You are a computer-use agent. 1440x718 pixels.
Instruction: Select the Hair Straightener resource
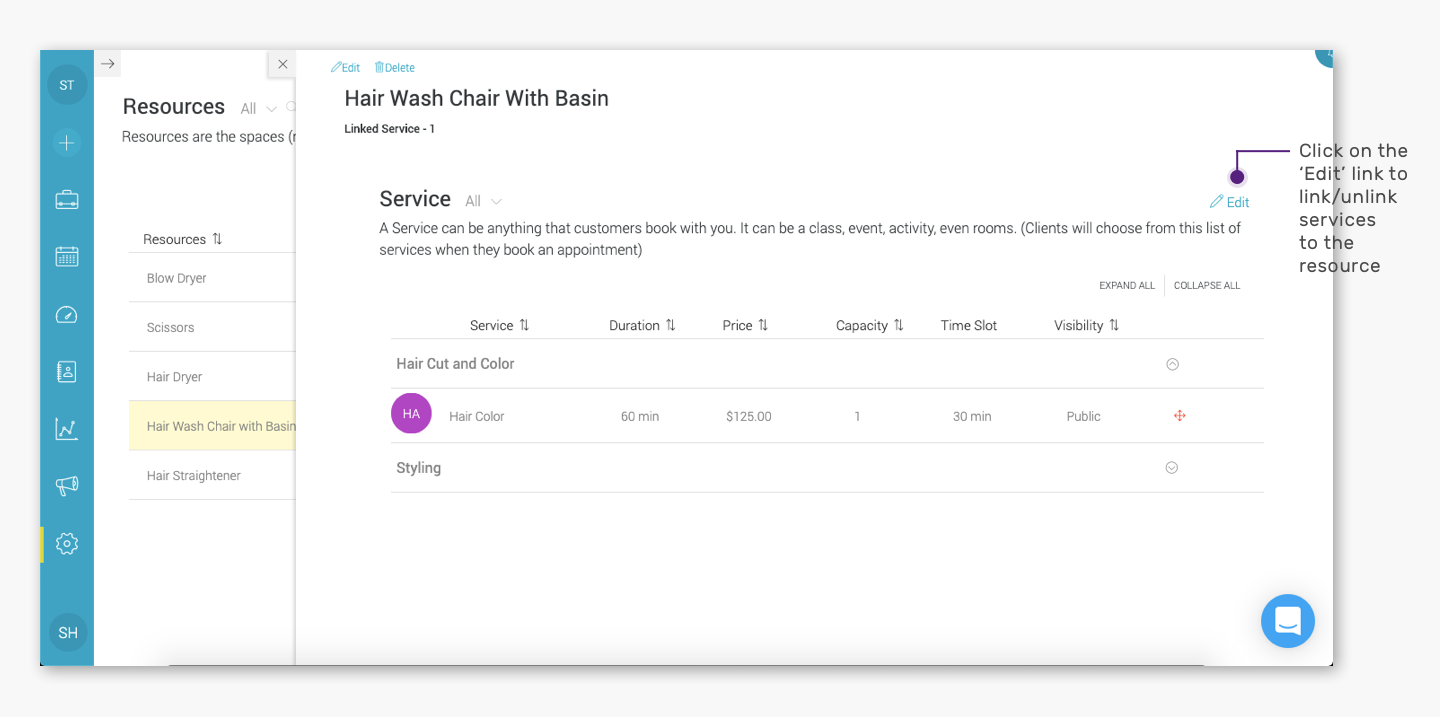pos(212,476)
